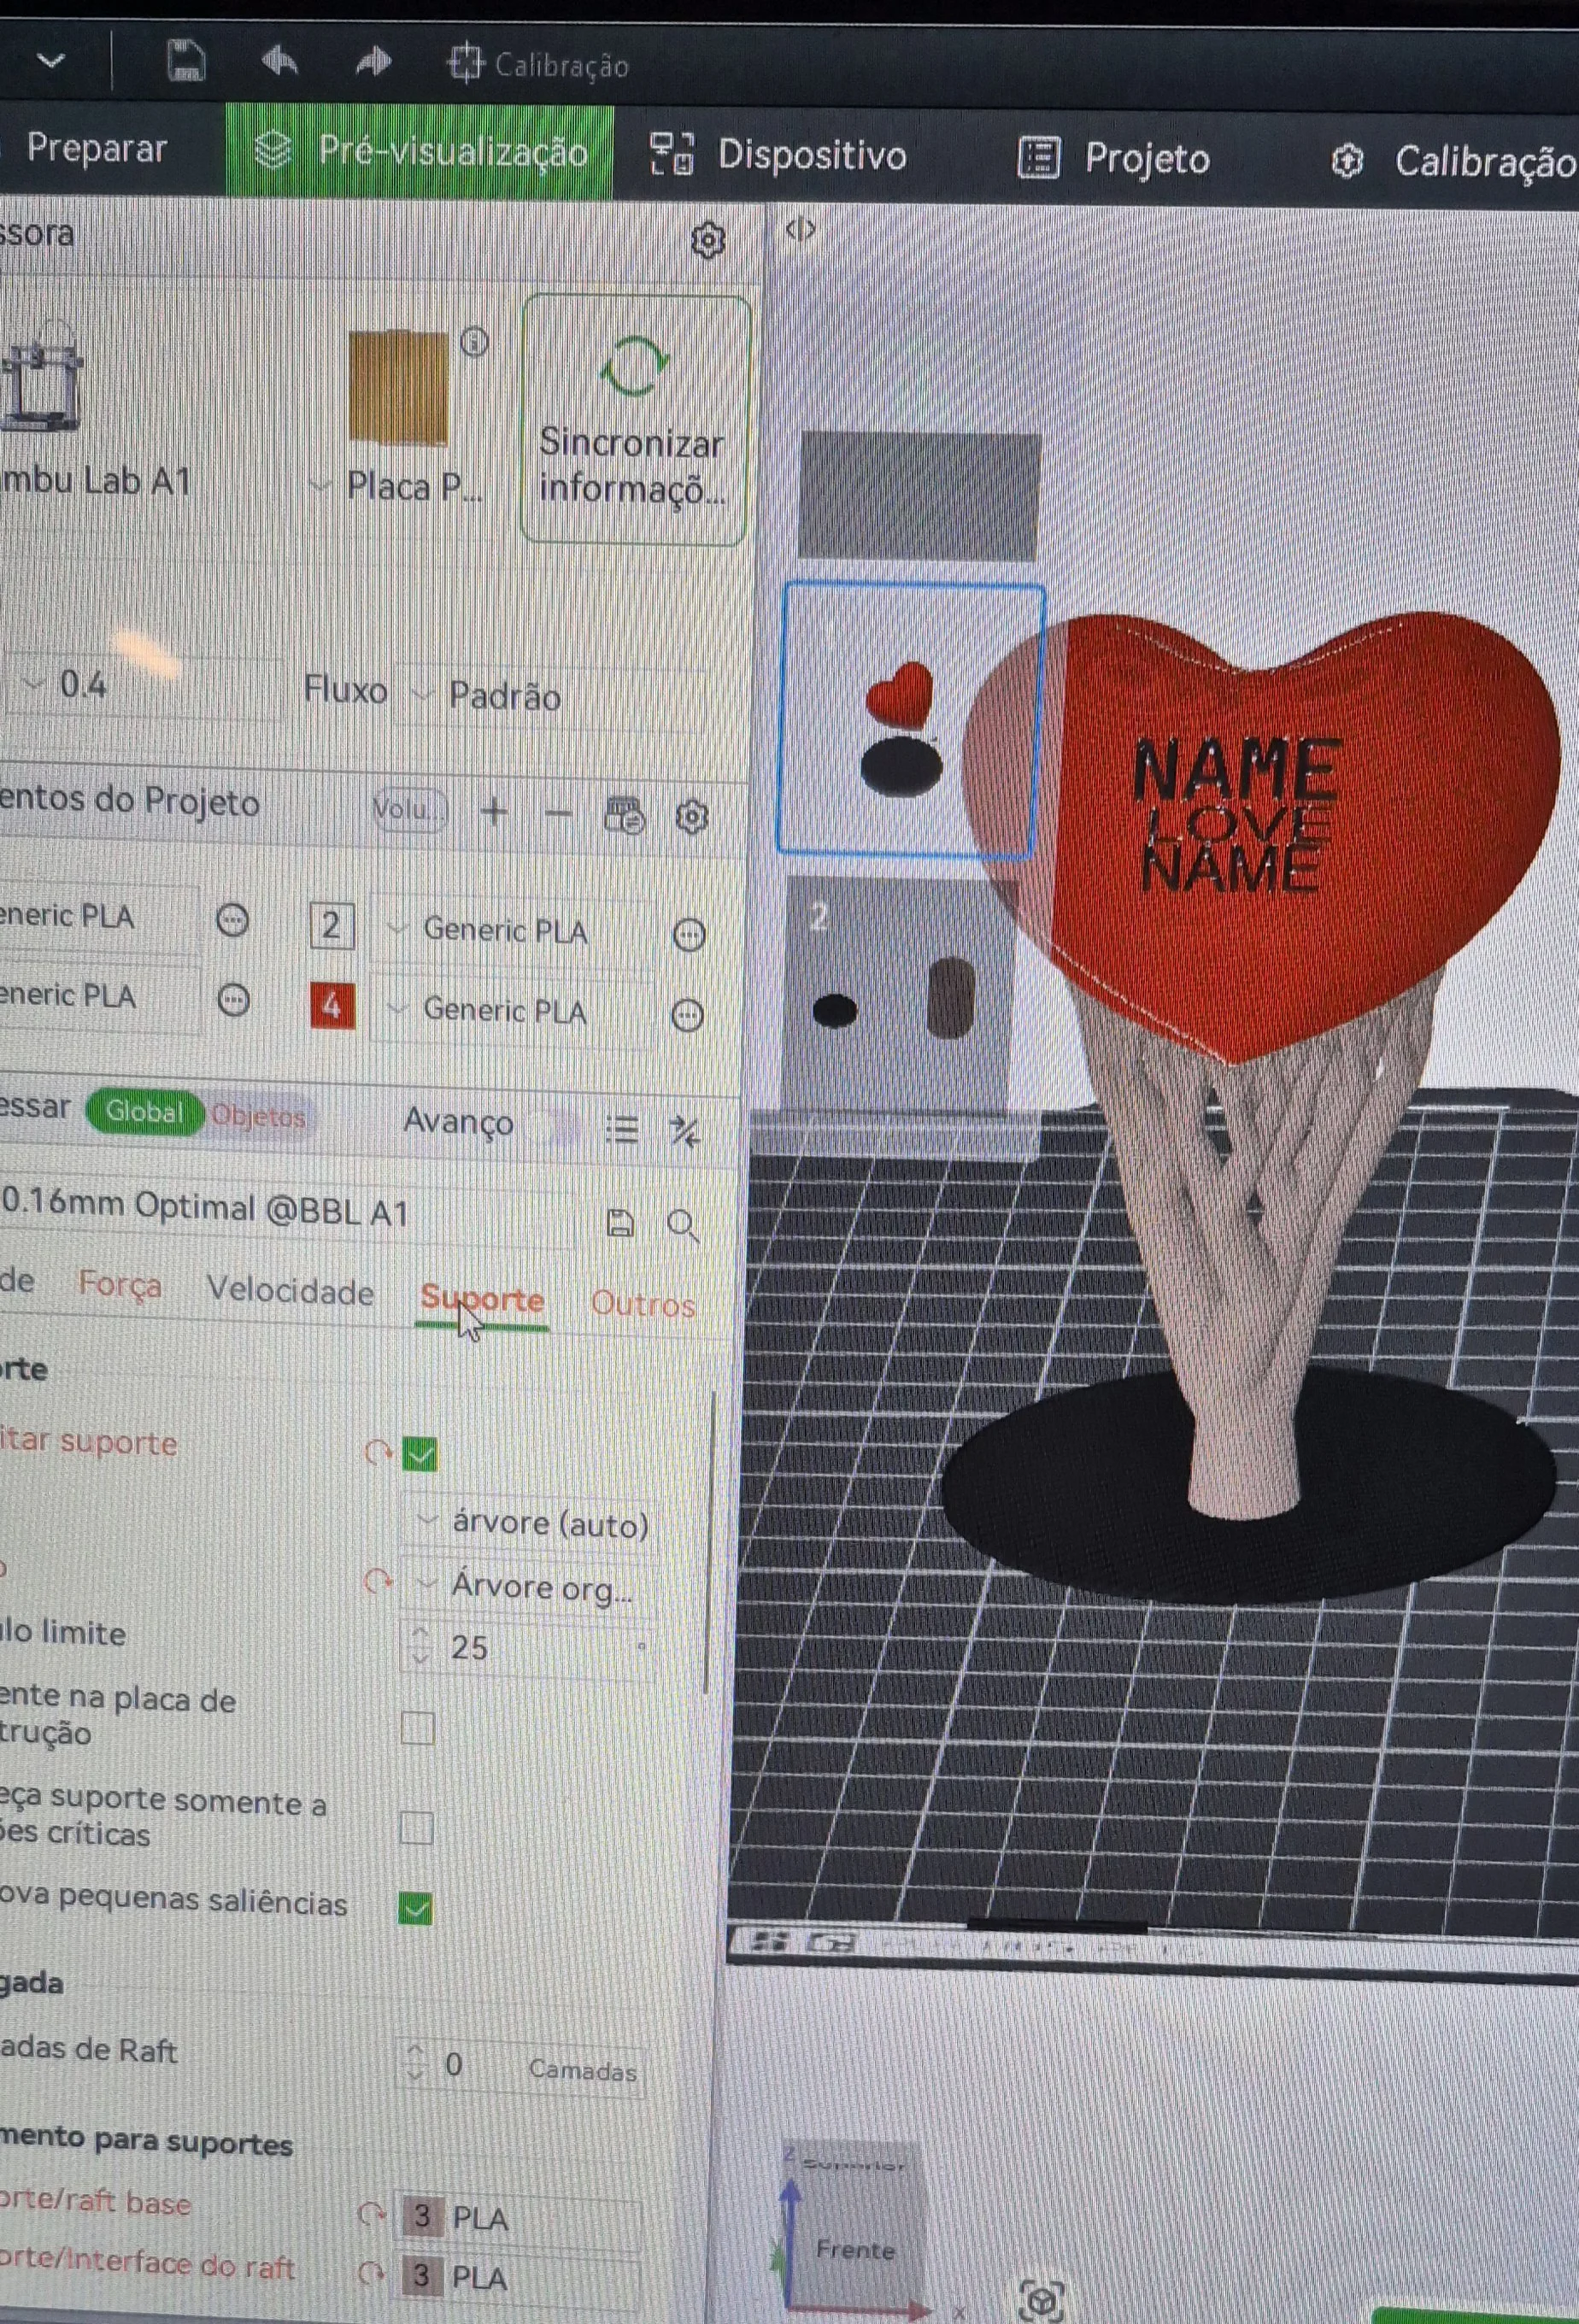Open the Força settings tab

pos(120,1284)
